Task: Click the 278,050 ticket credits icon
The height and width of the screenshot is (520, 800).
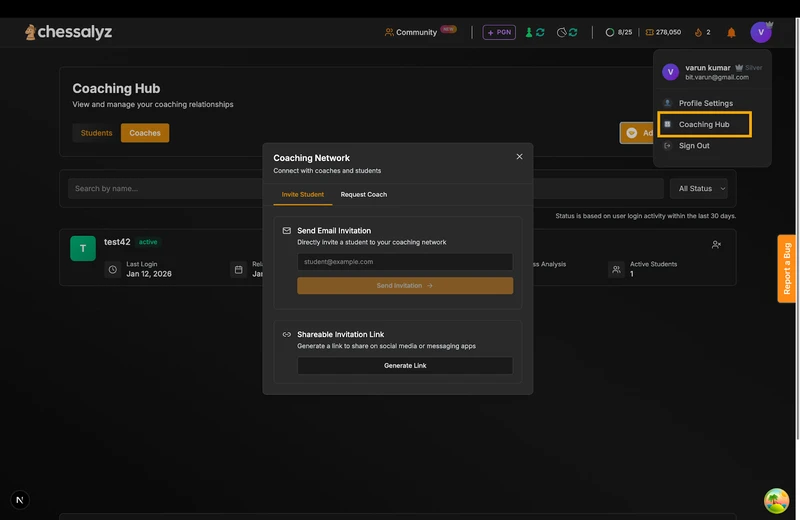Action: [x=649, y=32]
